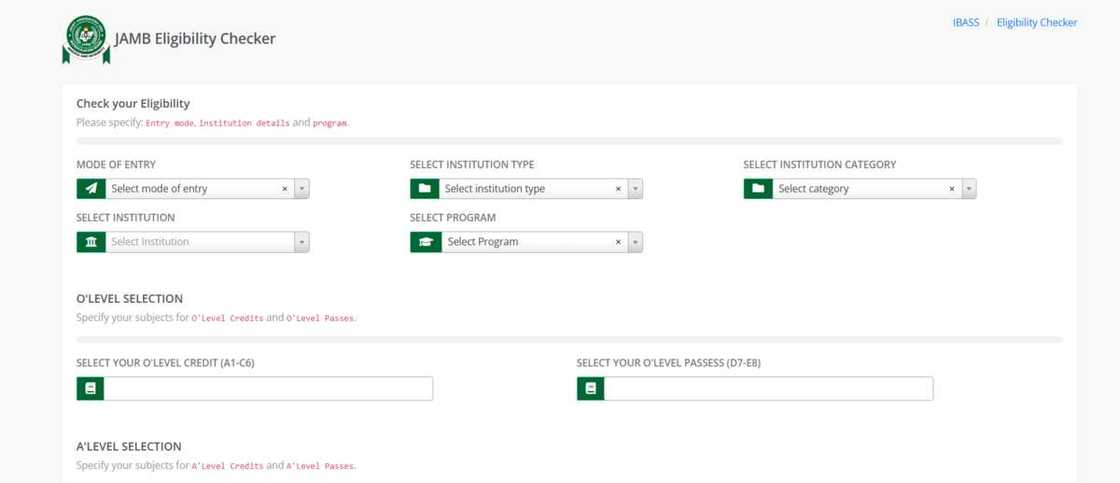This screenshot has height=483, width=1120.
Task: Open the Select Institution dropdown
Action: click(207, 242)
